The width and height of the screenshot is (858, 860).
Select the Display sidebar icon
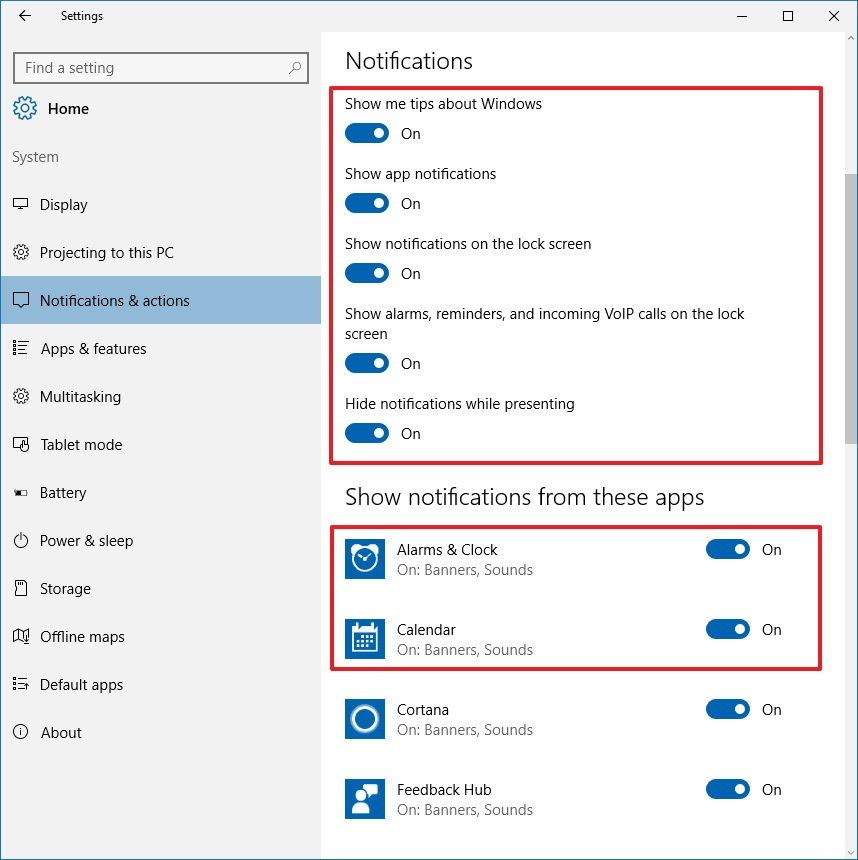point(22,204)
